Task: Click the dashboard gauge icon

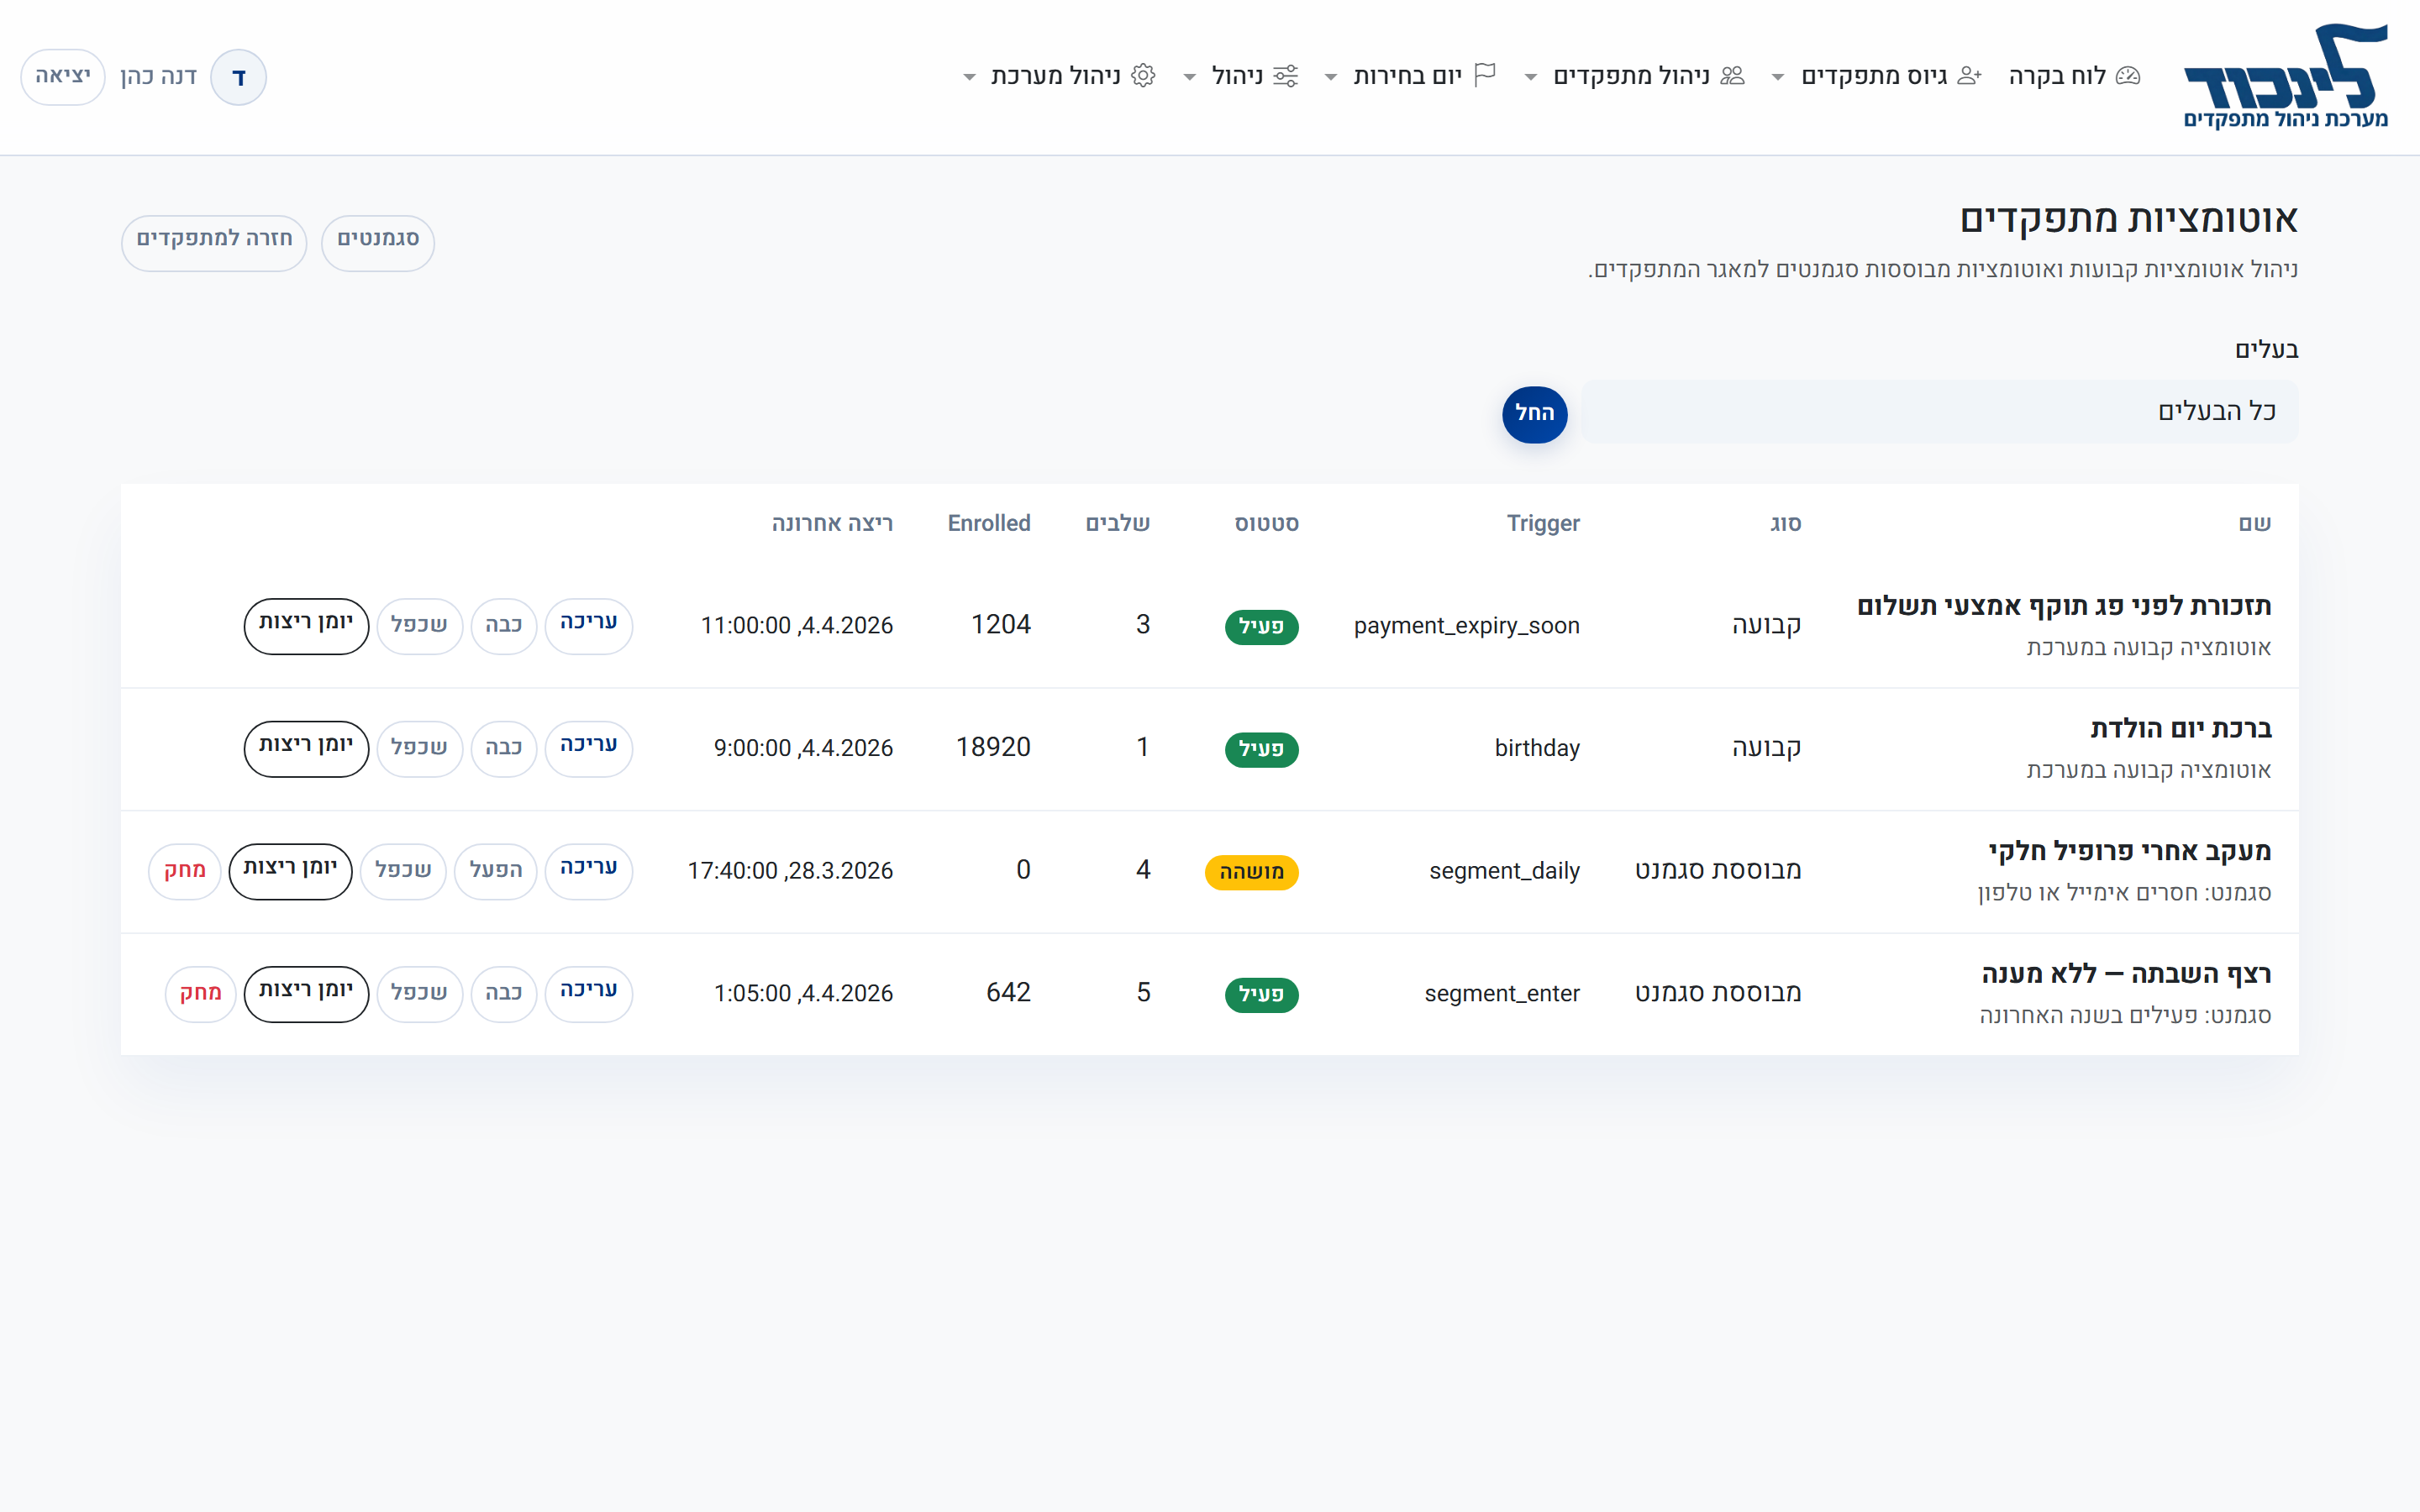Action: pos(2129,76)
